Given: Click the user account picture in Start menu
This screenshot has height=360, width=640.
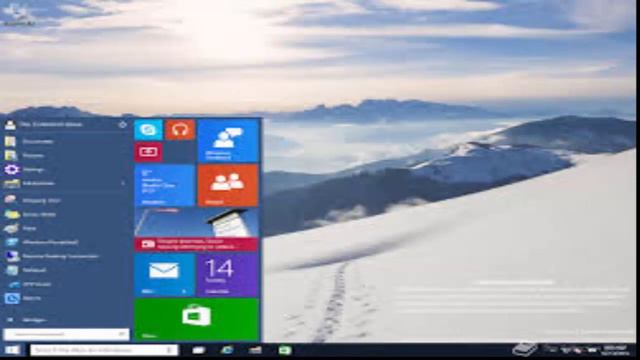Looking at the screenshot, I should pos(10,124).
